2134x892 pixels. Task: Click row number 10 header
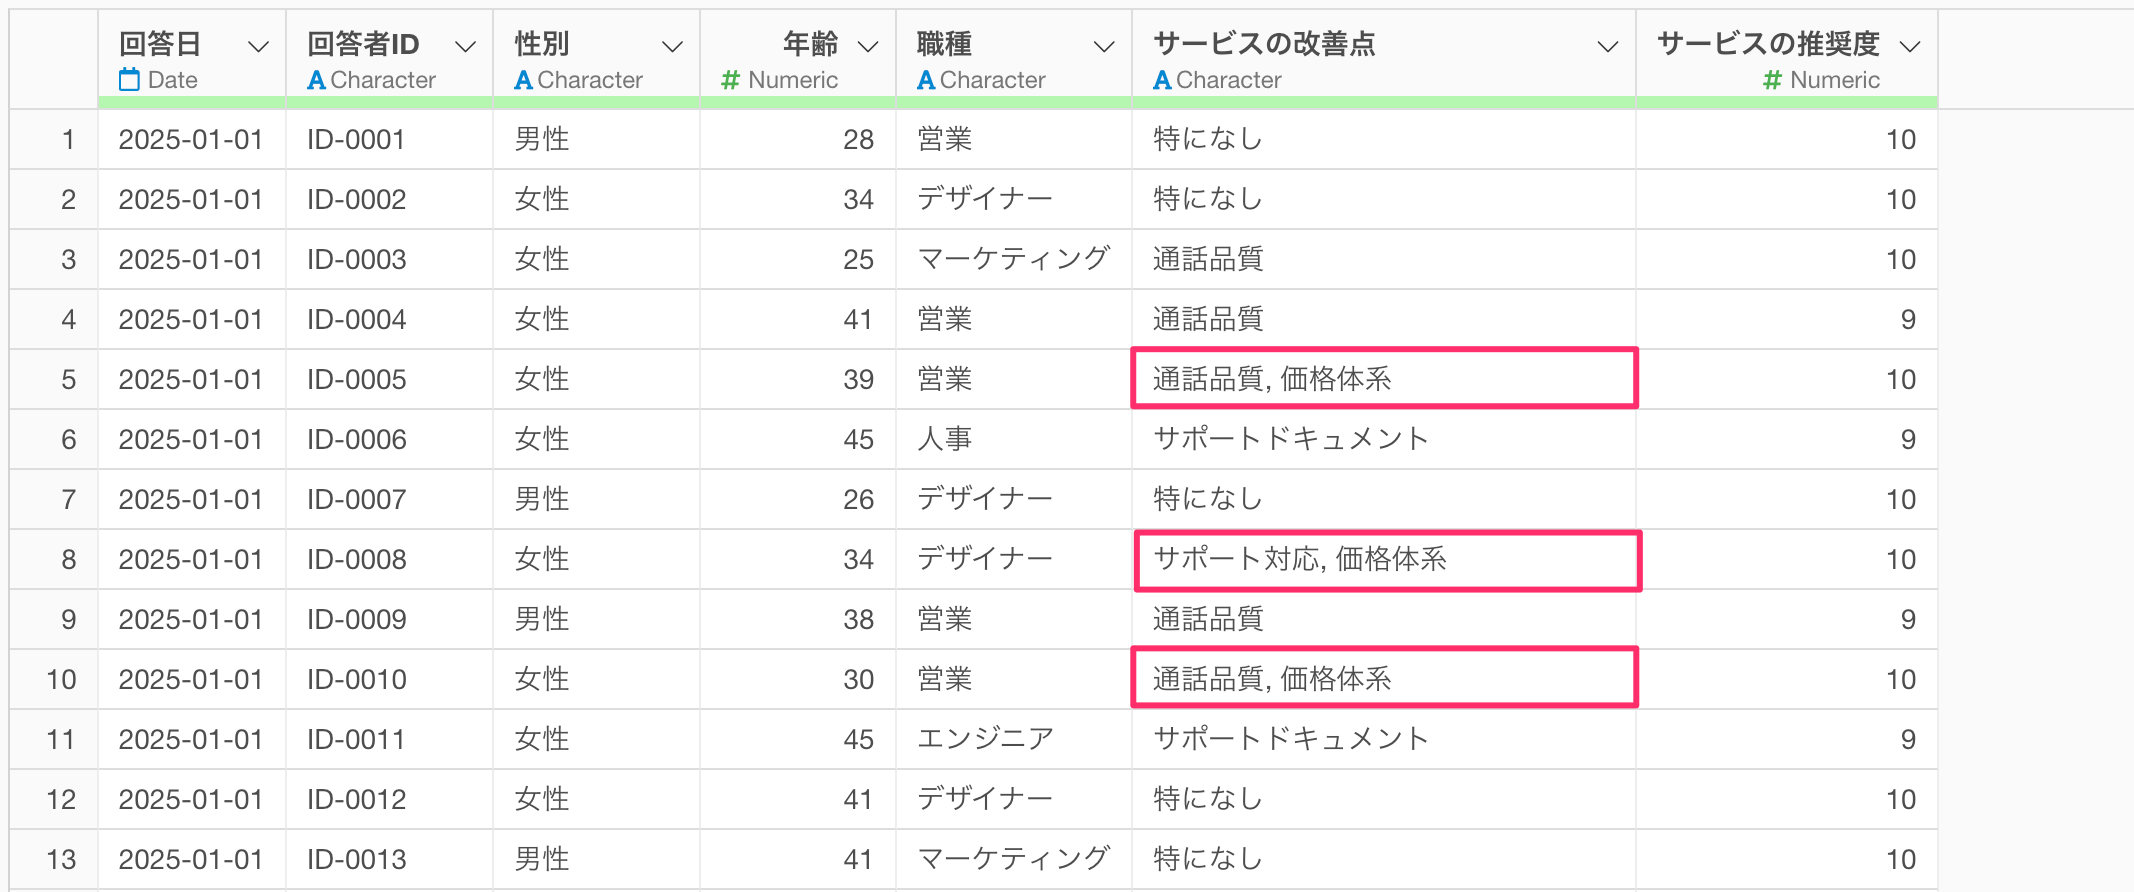pos(61,680)
